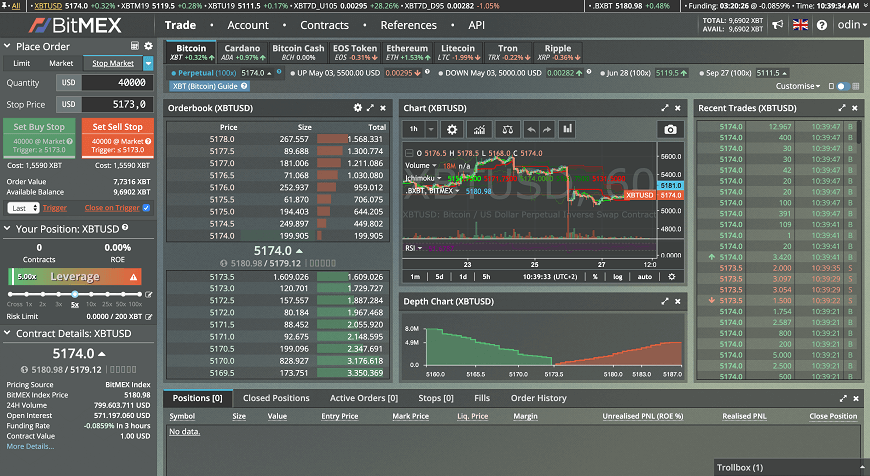Expand the Customise dropdown
Image resolution: width=870 pixels, height=476 pixels.
point(800,86)
